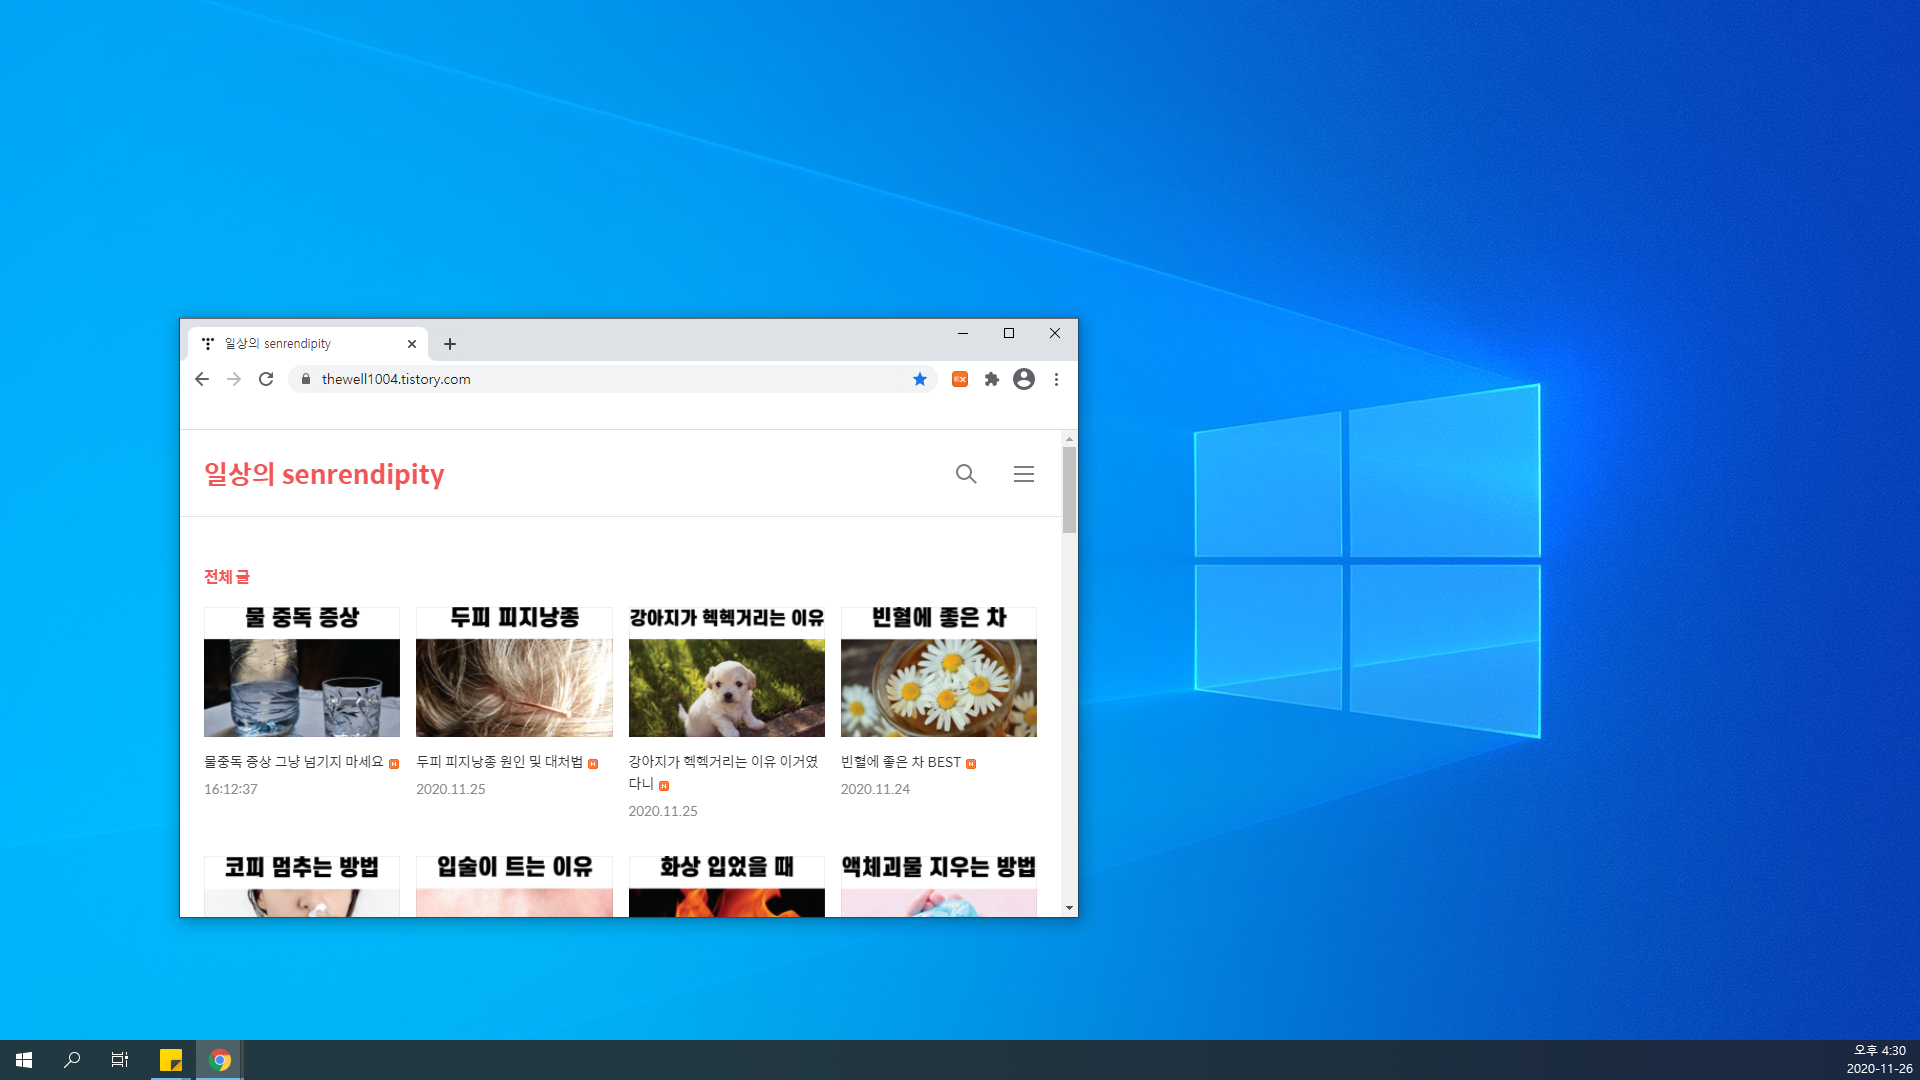This screenshot has width=1920, height=1080.
Task: Click the bookmark star icon
Action: pyautogui.click(x=919, y=379)
